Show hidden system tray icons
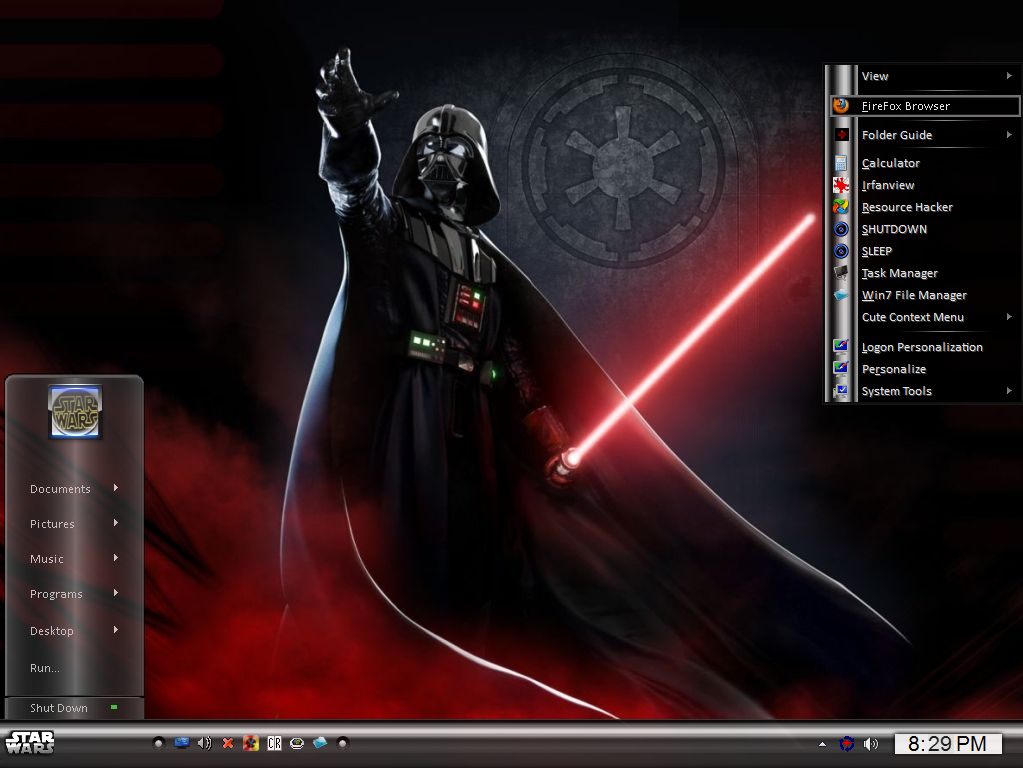This screenshot has width=1023, height=768. 823,744
